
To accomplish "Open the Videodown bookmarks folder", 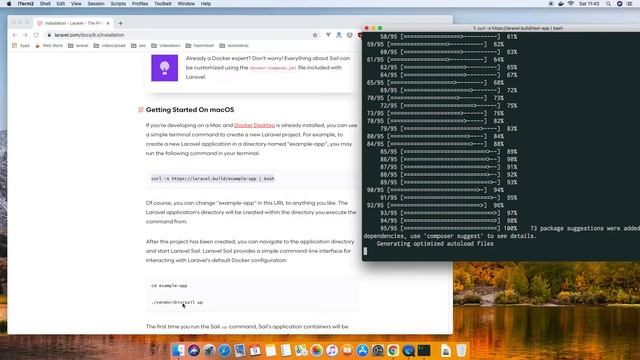I will (166, 46).
